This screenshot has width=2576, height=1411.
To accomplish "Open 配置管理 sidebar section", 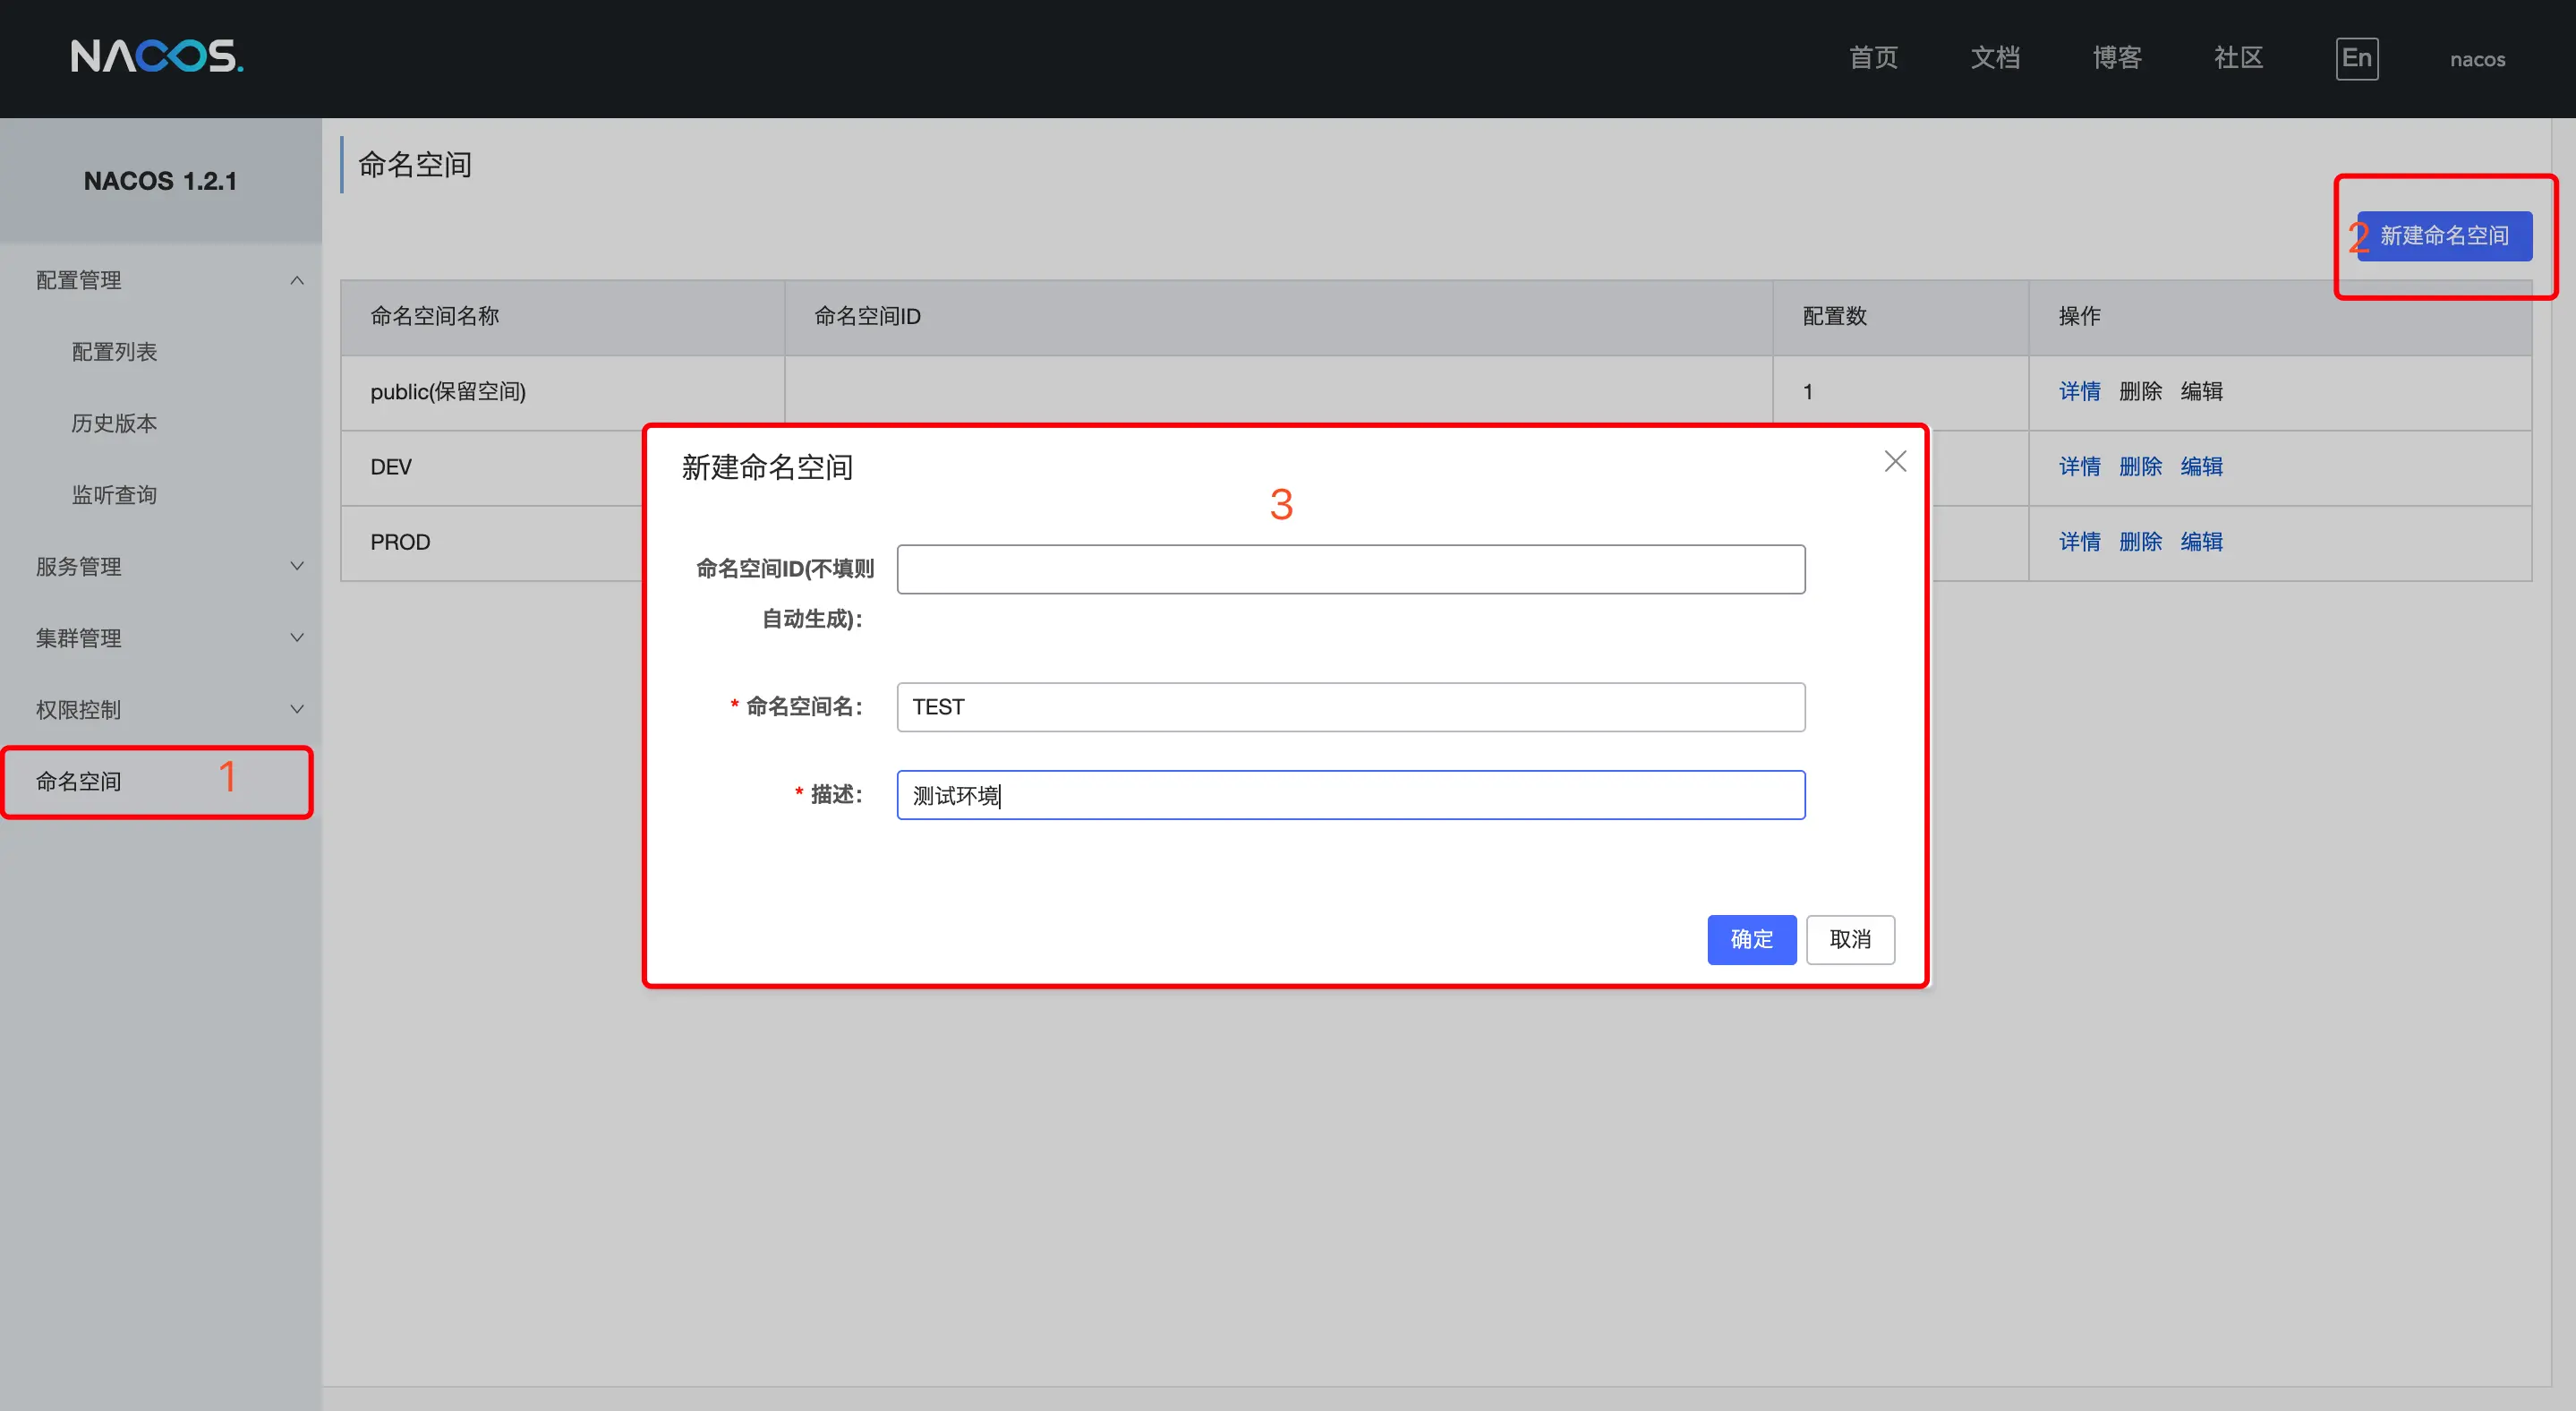I will click(x=78, y=280).
